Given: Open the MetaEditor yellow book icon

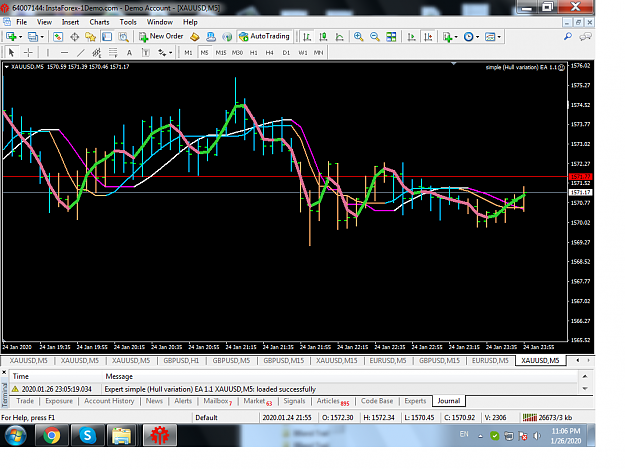Looking at the screenshot, I should [195, 37].
